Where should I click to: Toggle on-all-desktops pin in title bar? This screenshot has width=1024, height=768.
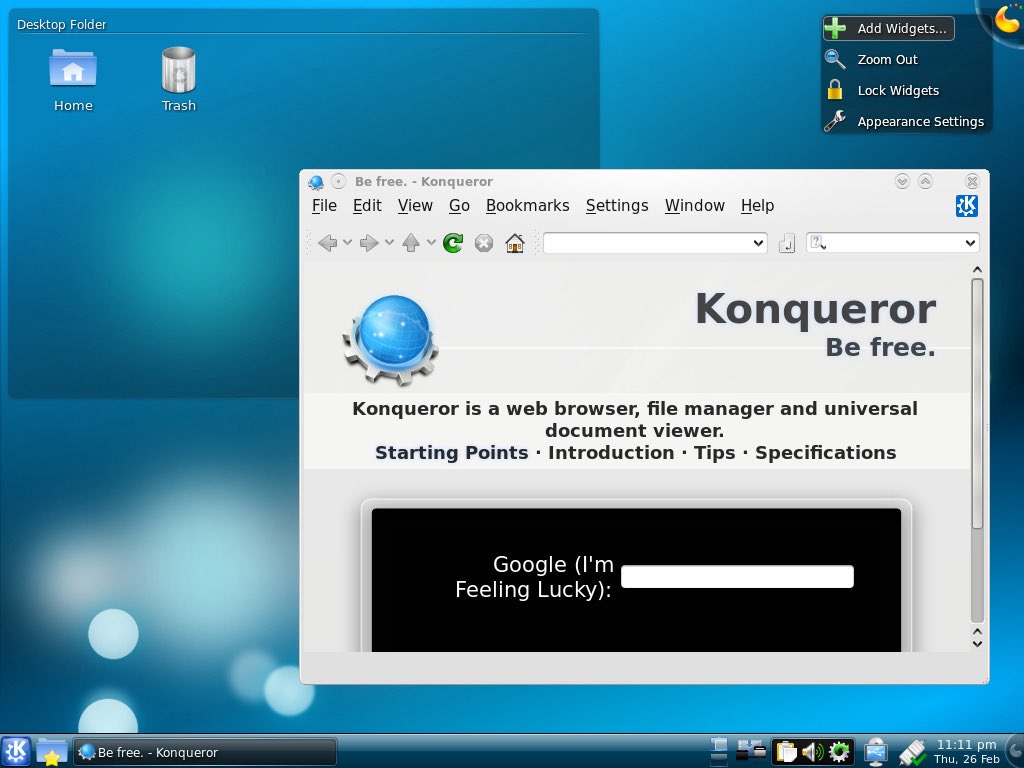pos(338,182)
